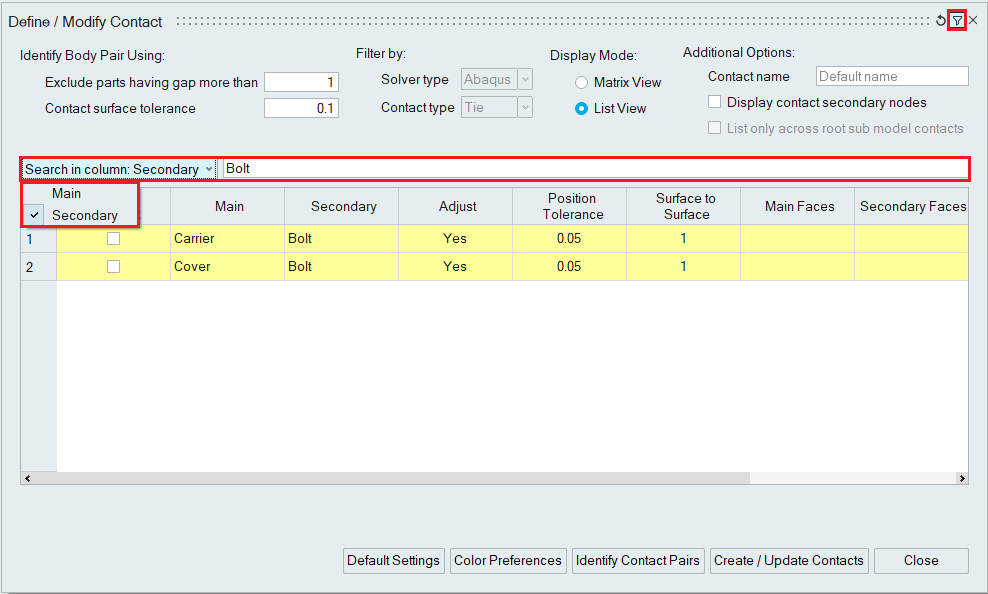This screenshot has height=594, width=988.
Task: Choose Secondary from search column menu
Action: [x=84, y=215]
